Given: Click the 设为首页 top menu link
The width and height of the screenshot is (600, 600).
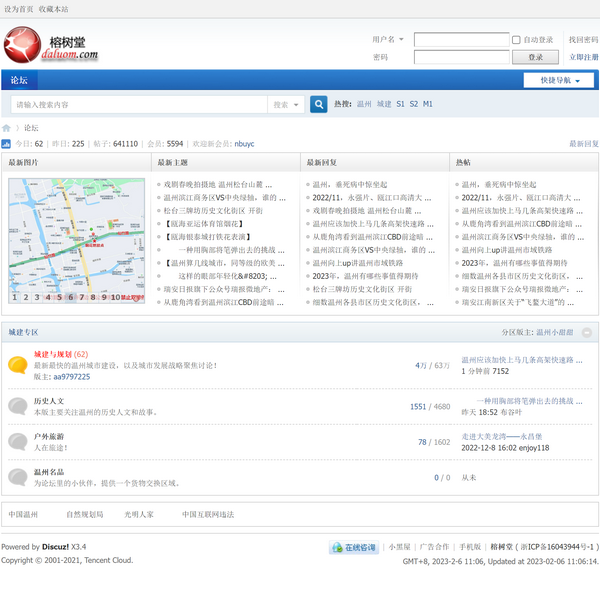Looking at the screenshot, I should [18, 8].
